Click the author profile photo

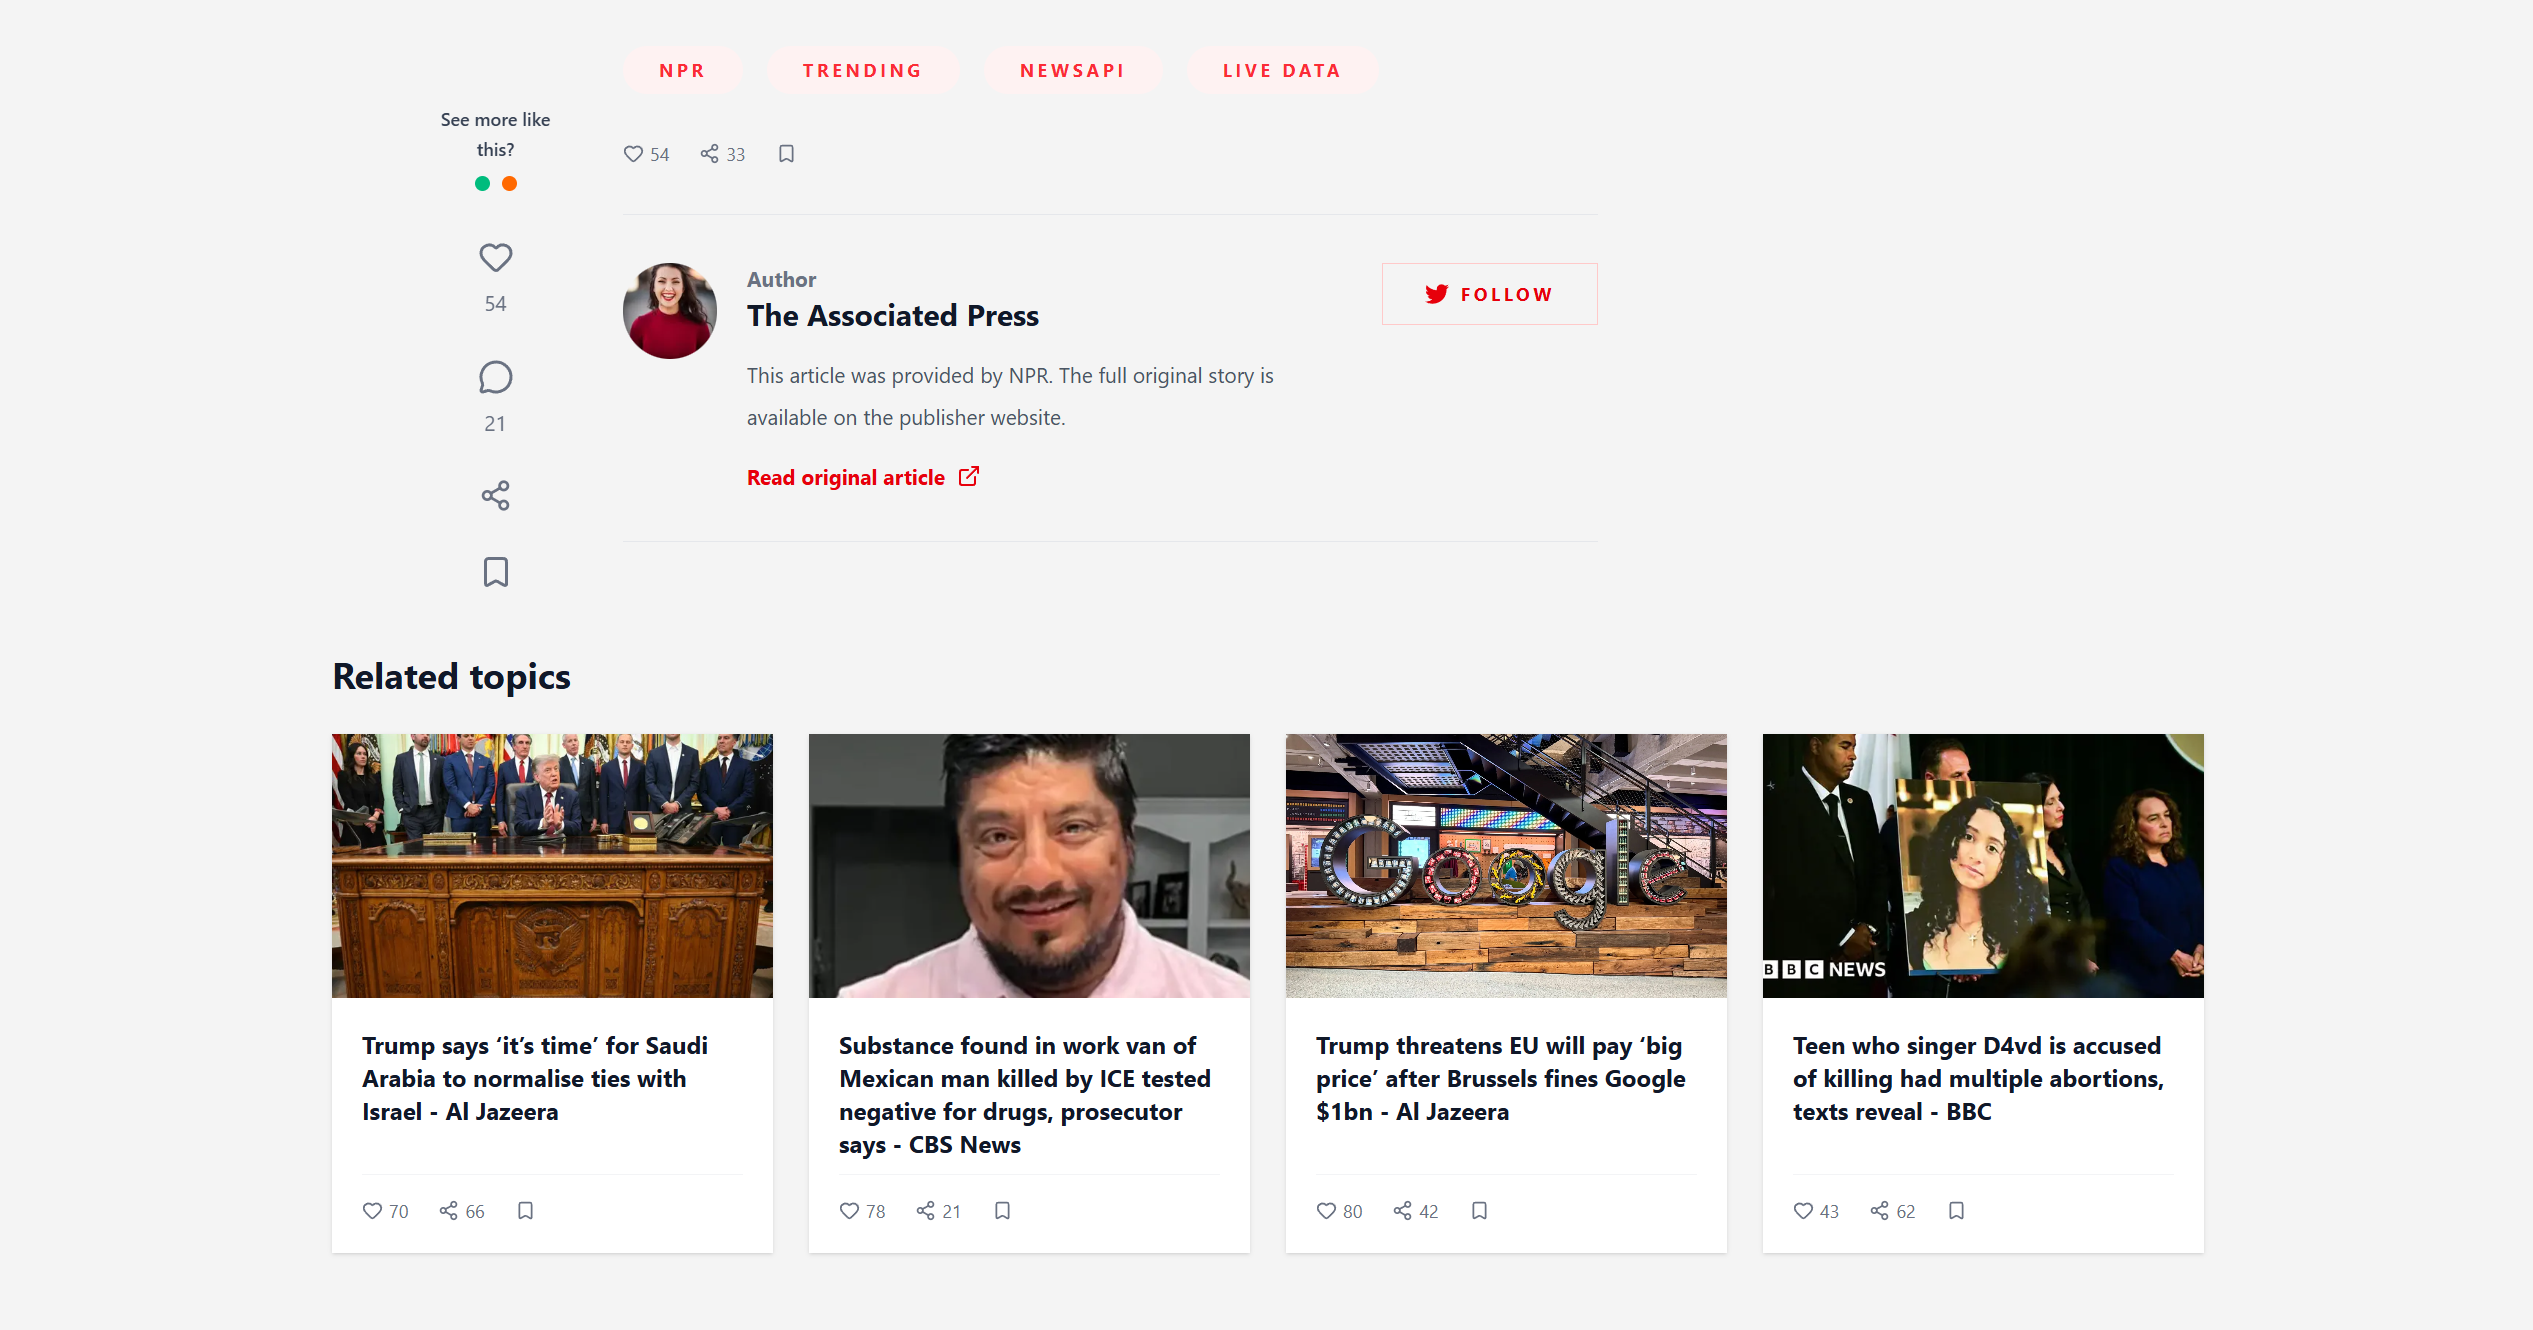(x=670, y=311)
